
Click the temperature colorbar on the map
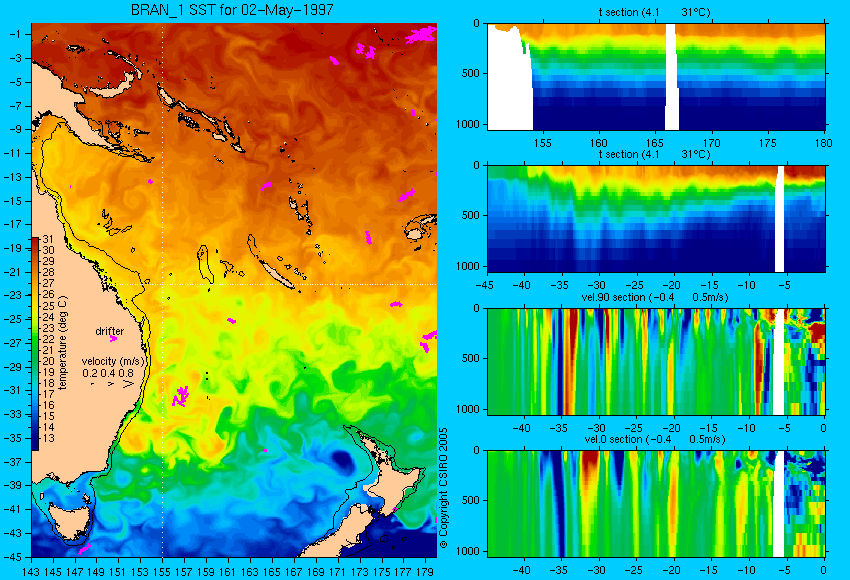pyautogui.click(x=35, y=344)
